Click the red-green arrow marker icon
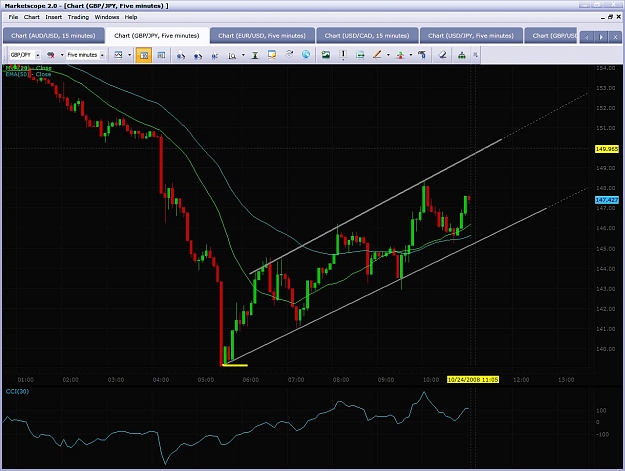 click(x=400, y=55)
